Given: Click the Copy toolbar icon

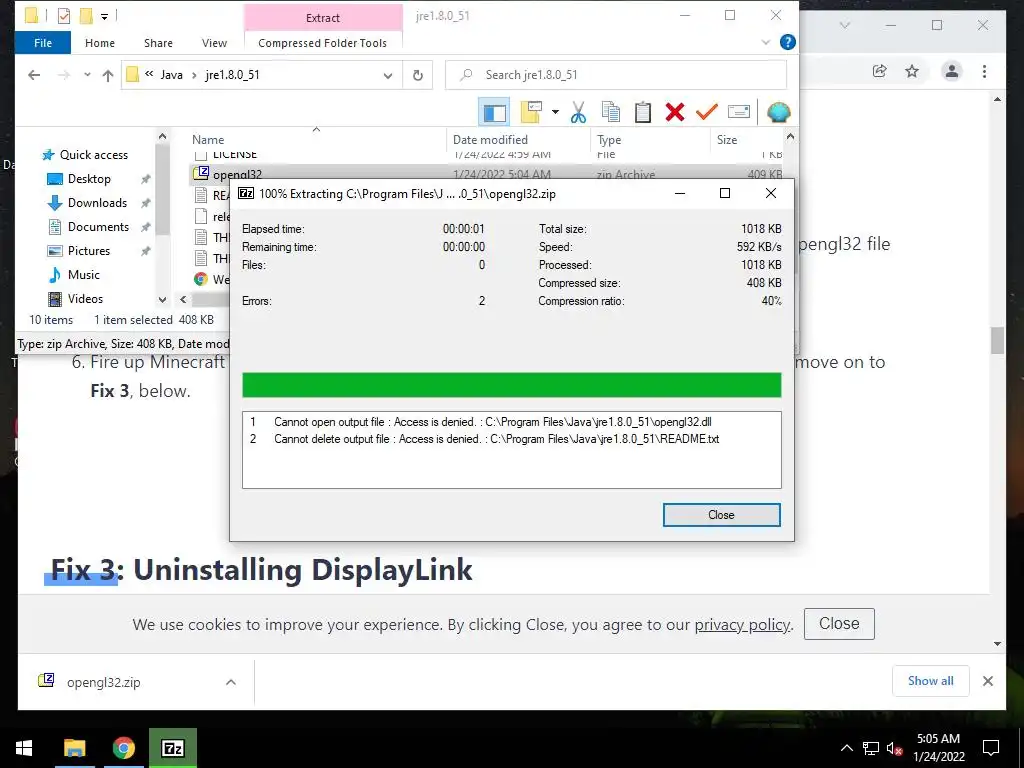Looking at the screenshot, I should click(x=611, y=112).
